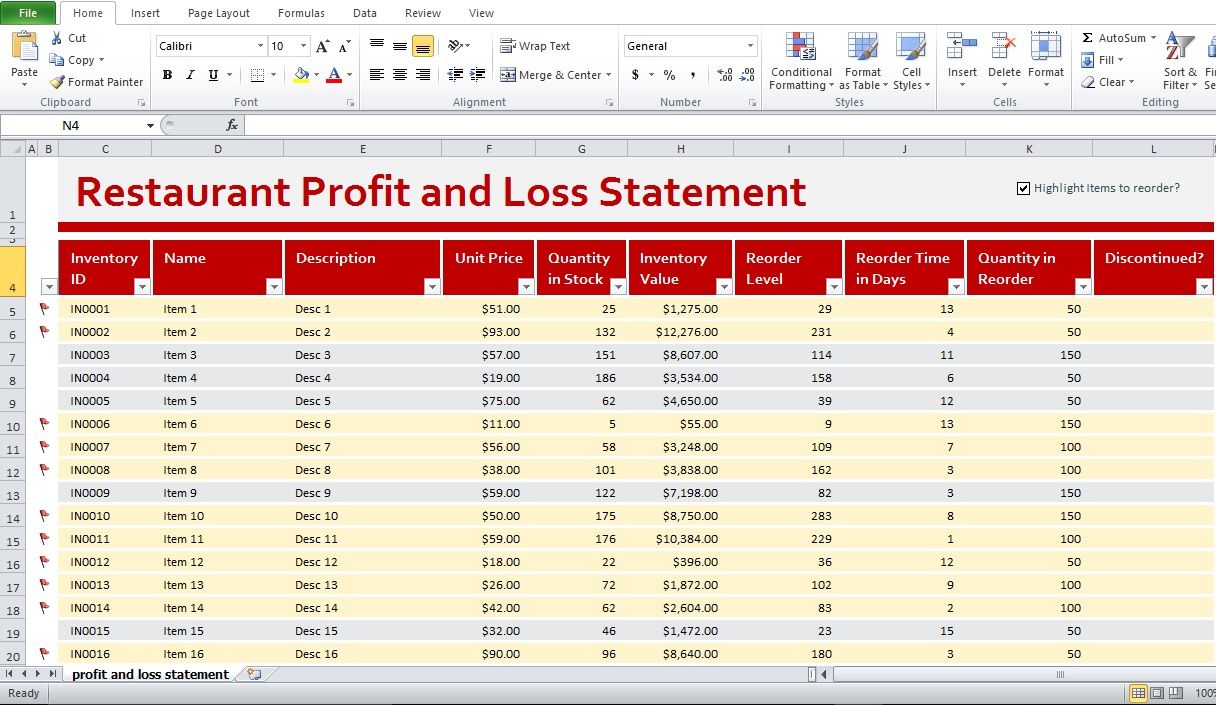Click the Borders icon

coord(257,75)
